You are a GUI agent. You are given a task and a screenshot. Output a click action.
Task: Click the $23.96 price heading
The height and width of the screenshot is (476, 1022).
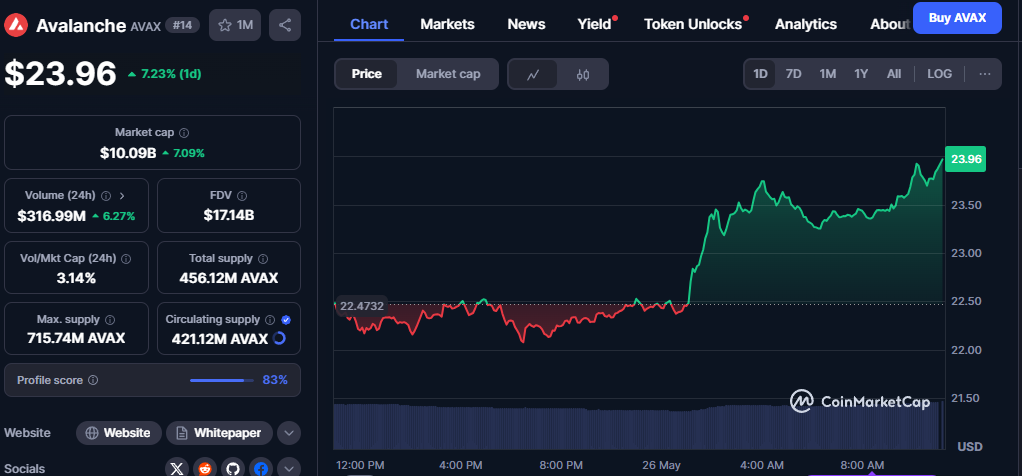60,74
